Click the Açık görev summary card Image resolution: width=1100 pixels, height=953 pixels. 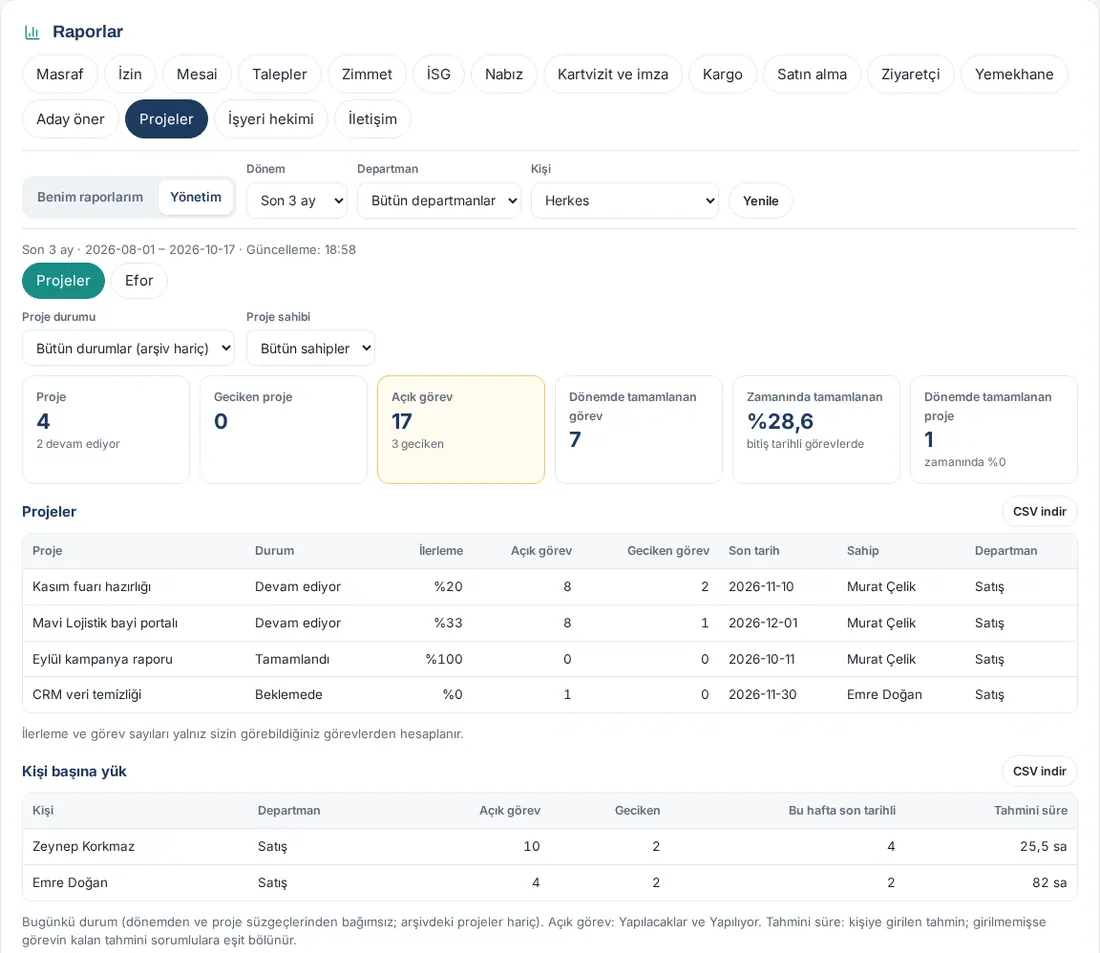pyautogui.click(x=461, y=429)
